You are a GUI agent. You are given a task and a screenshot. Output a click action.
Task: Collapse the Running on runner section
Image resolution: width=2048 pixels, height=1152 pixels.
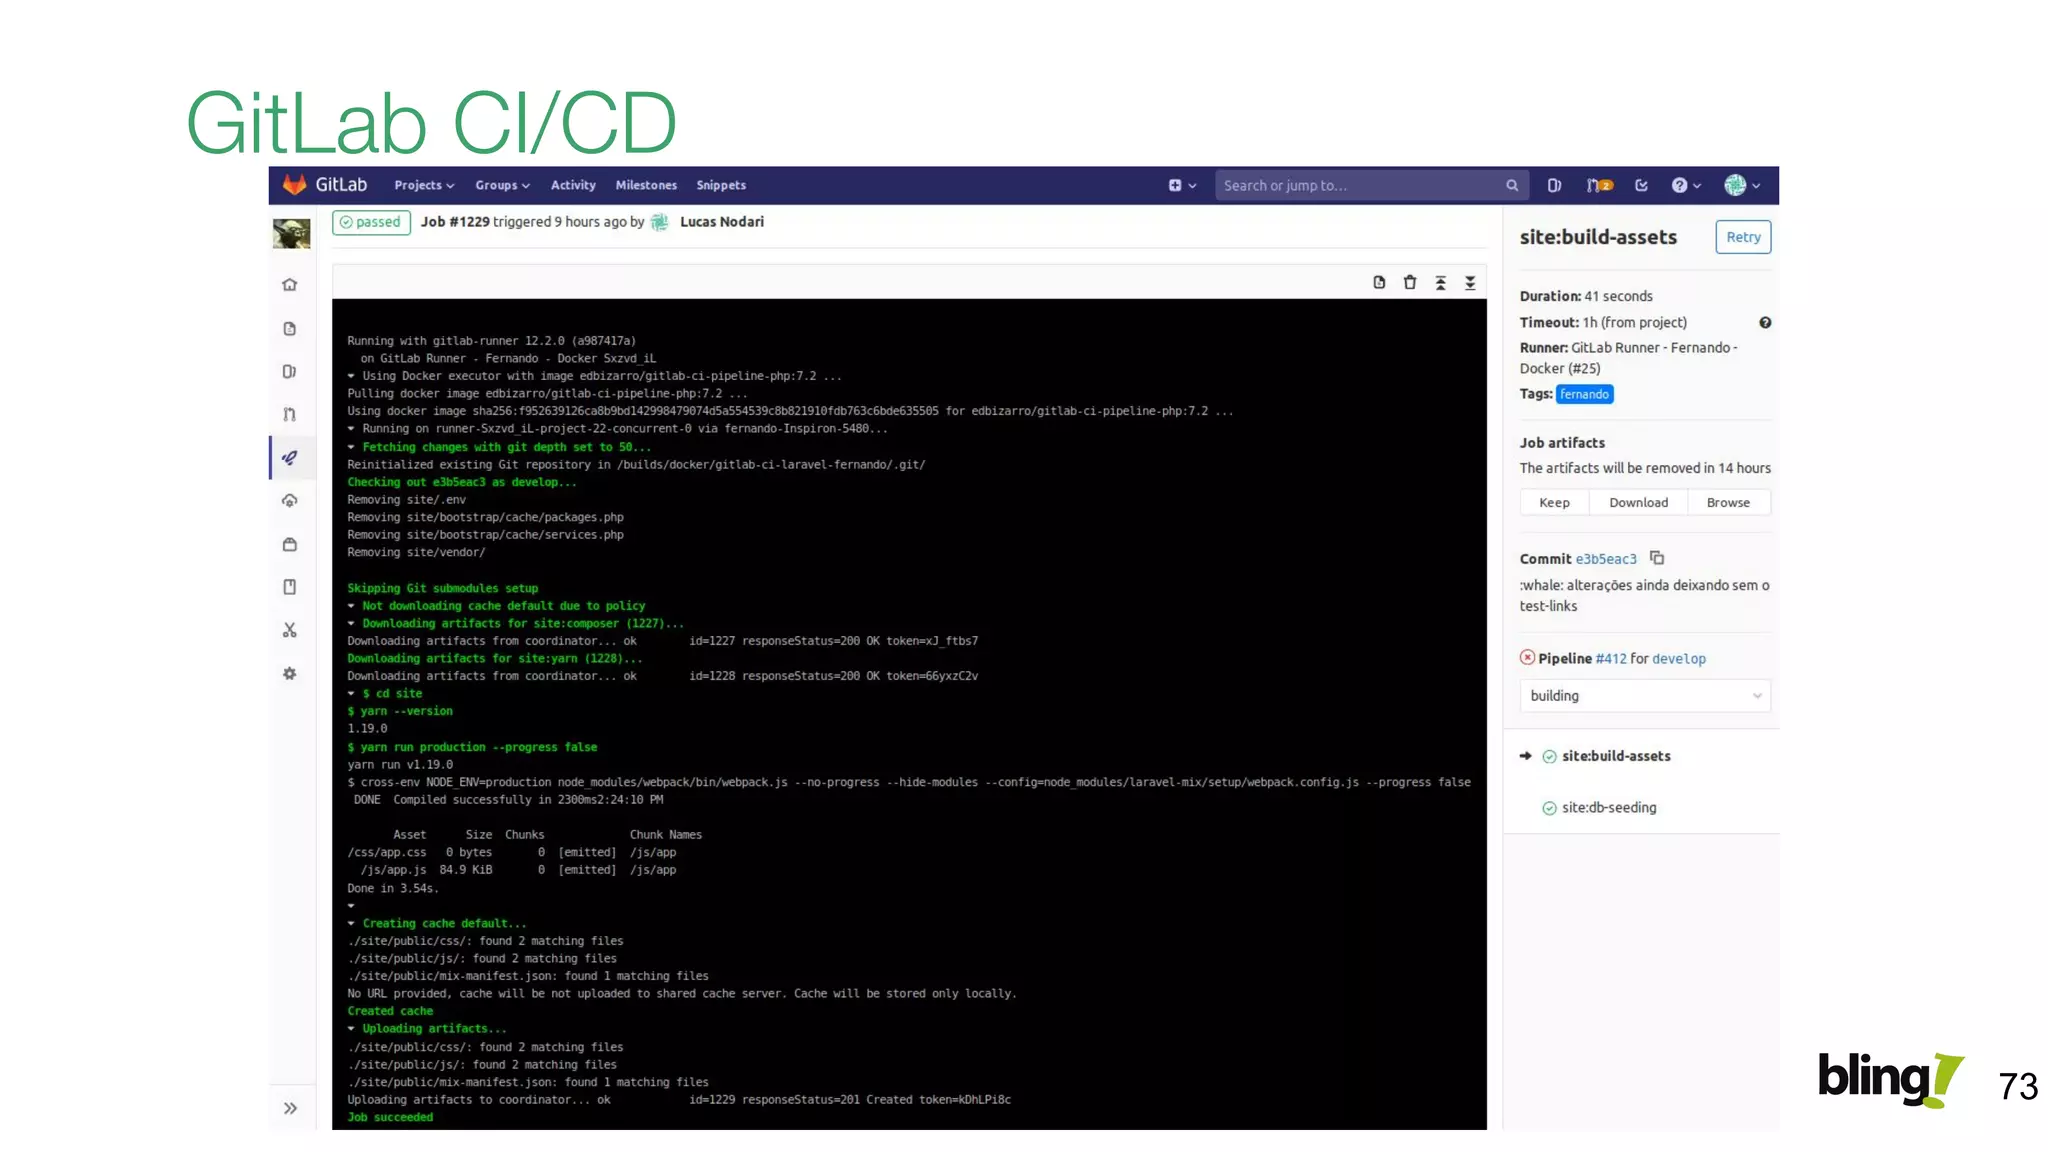tap(351, 429)
